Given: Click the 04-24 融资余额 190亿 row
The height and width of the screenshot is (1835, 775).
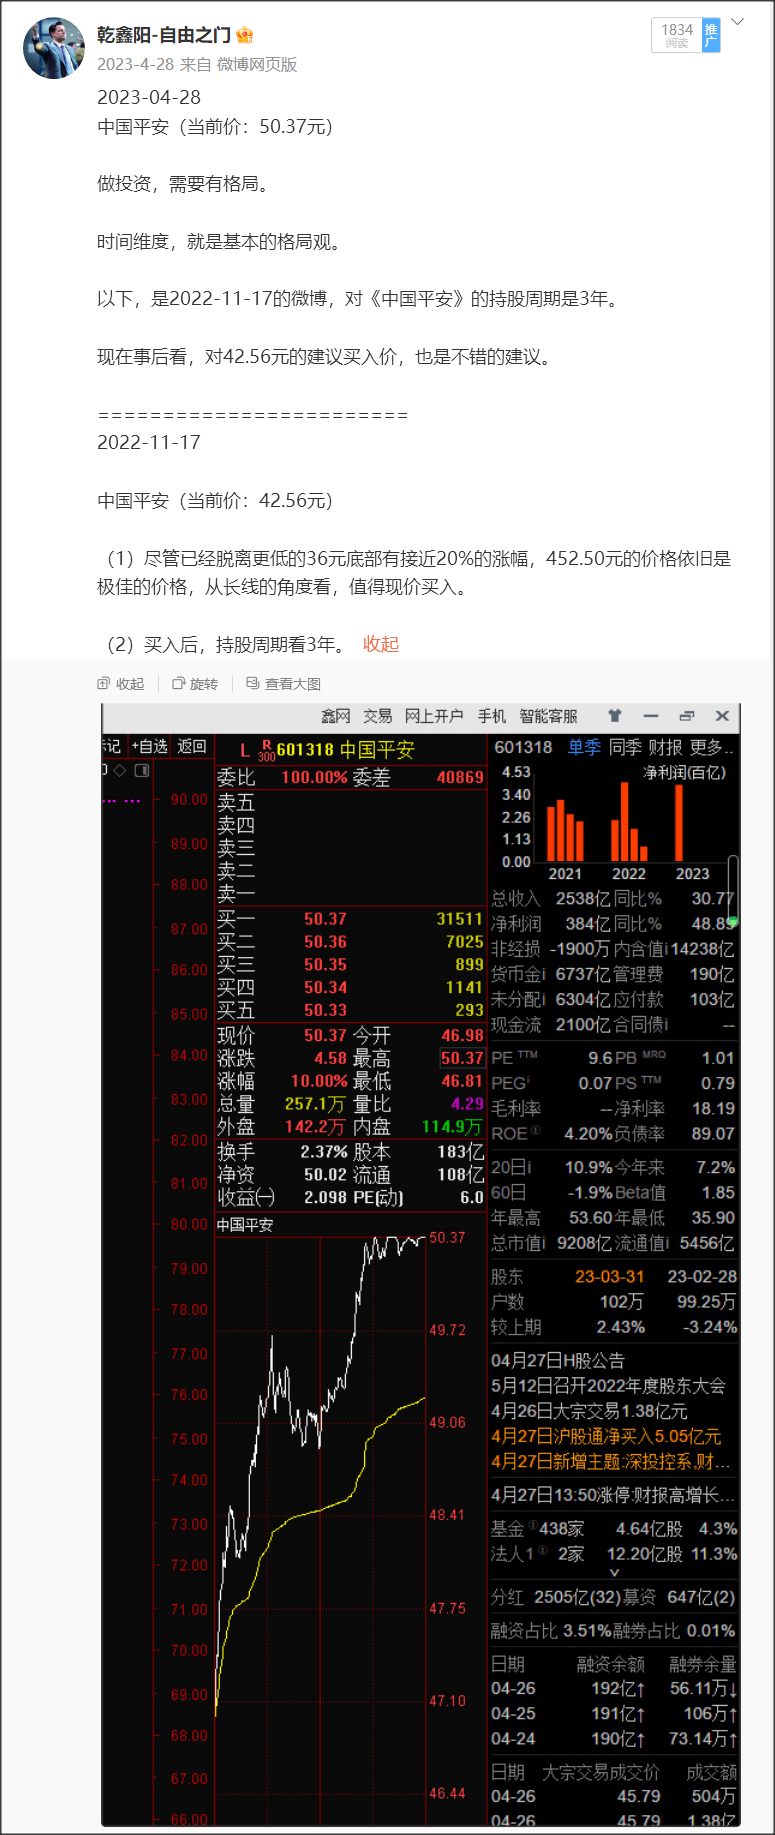Looking at the screenshot, I should [614, 1739].
